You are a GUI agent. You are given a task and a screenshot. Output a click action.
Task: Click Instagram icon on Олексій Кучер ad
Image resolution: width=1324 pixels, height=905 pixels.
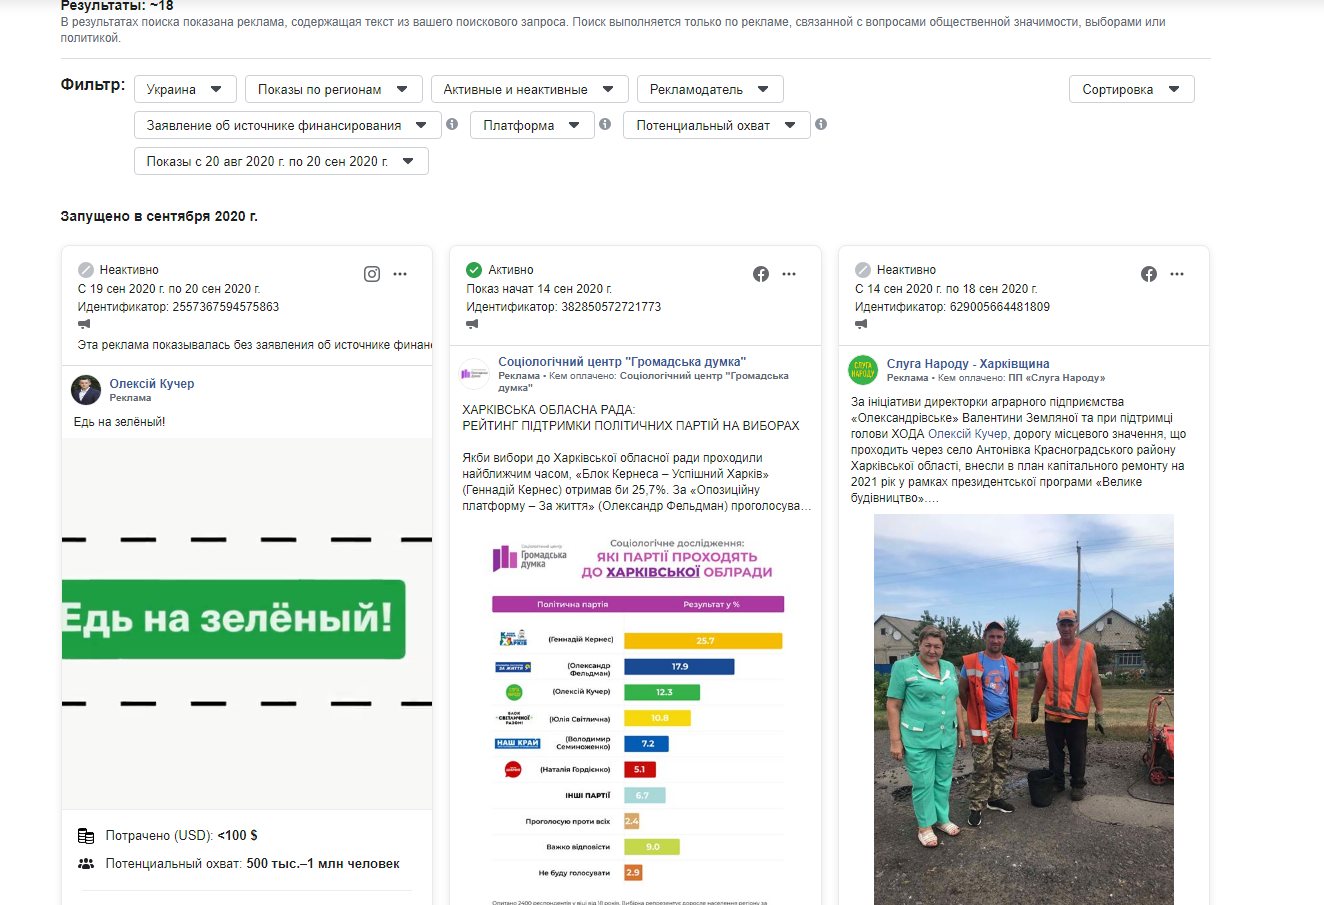372,274
